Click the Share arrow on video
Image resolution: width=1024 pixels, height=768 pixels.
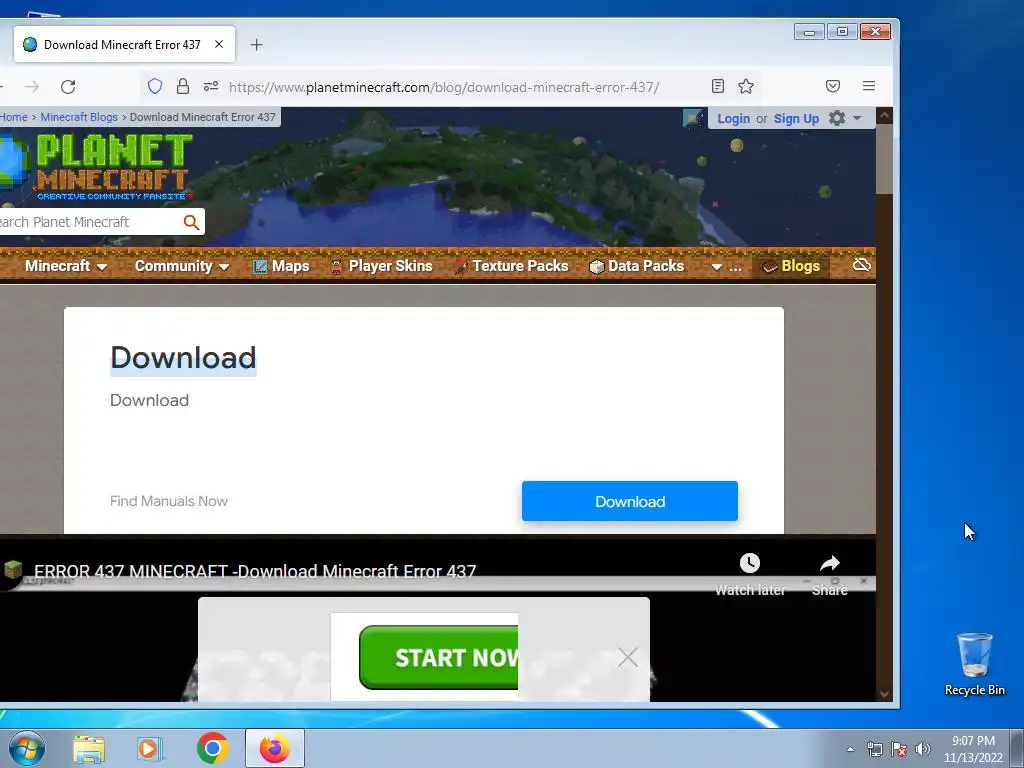pyautogui.click(x=829, y=563)
